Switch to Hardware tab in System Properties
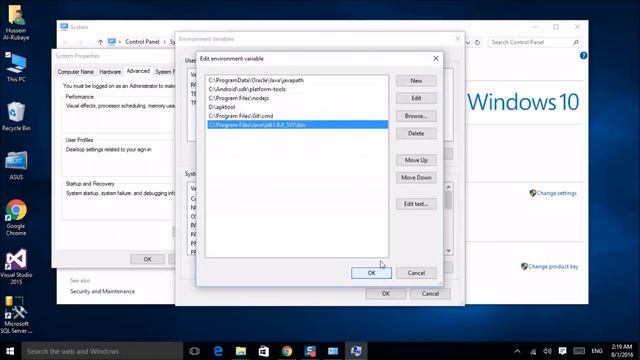The image size is (640, 360). (x=110, y=72)
